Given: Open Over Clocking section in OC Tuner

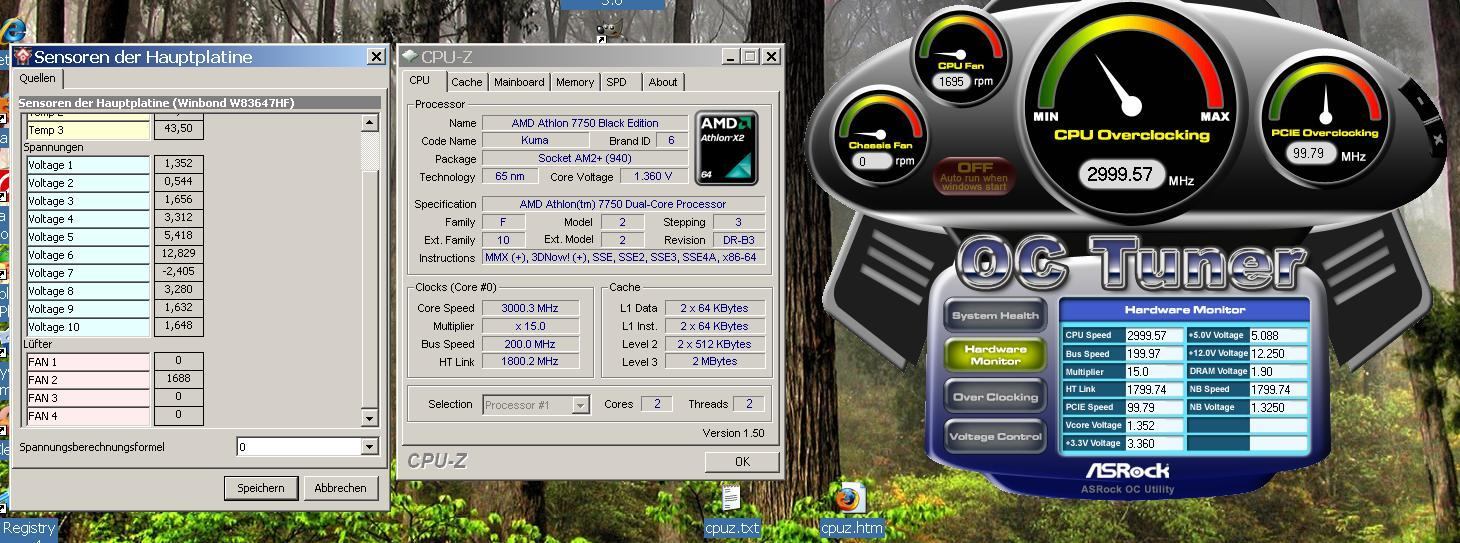Looking at the screenshot, I should coord(995,397).
